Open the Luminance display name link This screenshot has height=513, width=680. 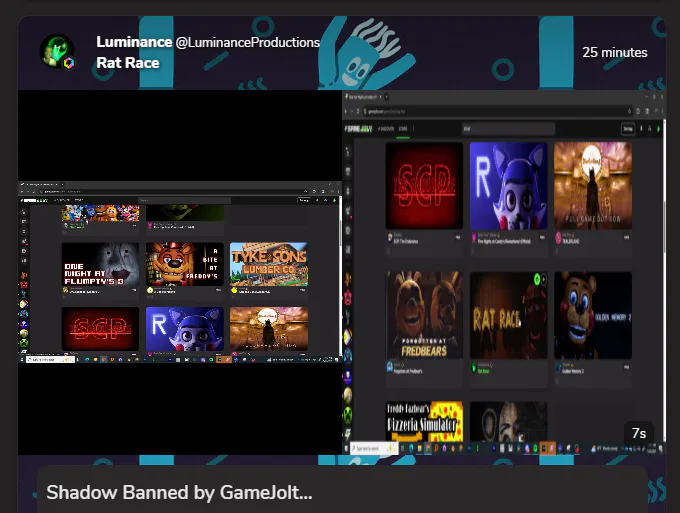[x=134, y=42]
